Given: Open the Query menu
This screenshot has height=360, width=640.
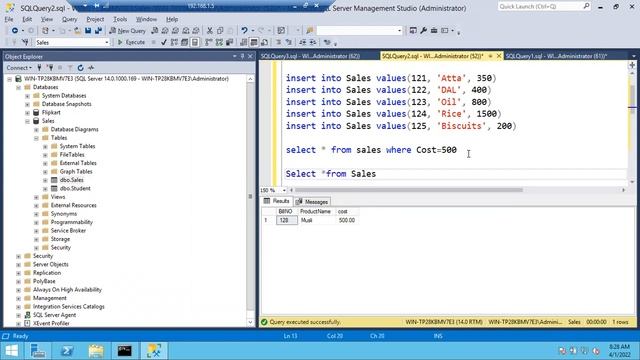Looking at the screenshot, I should (x=69, y=19).
